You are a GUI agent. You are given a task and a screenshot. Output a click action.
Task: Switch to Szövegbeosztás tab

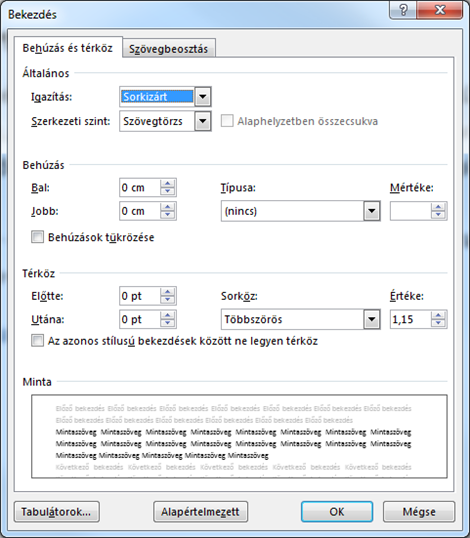tap(168, 48)
